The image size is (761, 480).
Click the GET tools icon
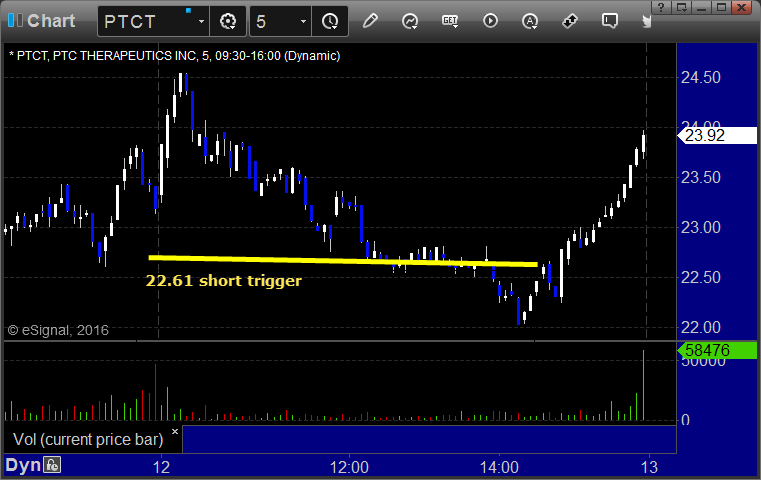tap(450, 21)
